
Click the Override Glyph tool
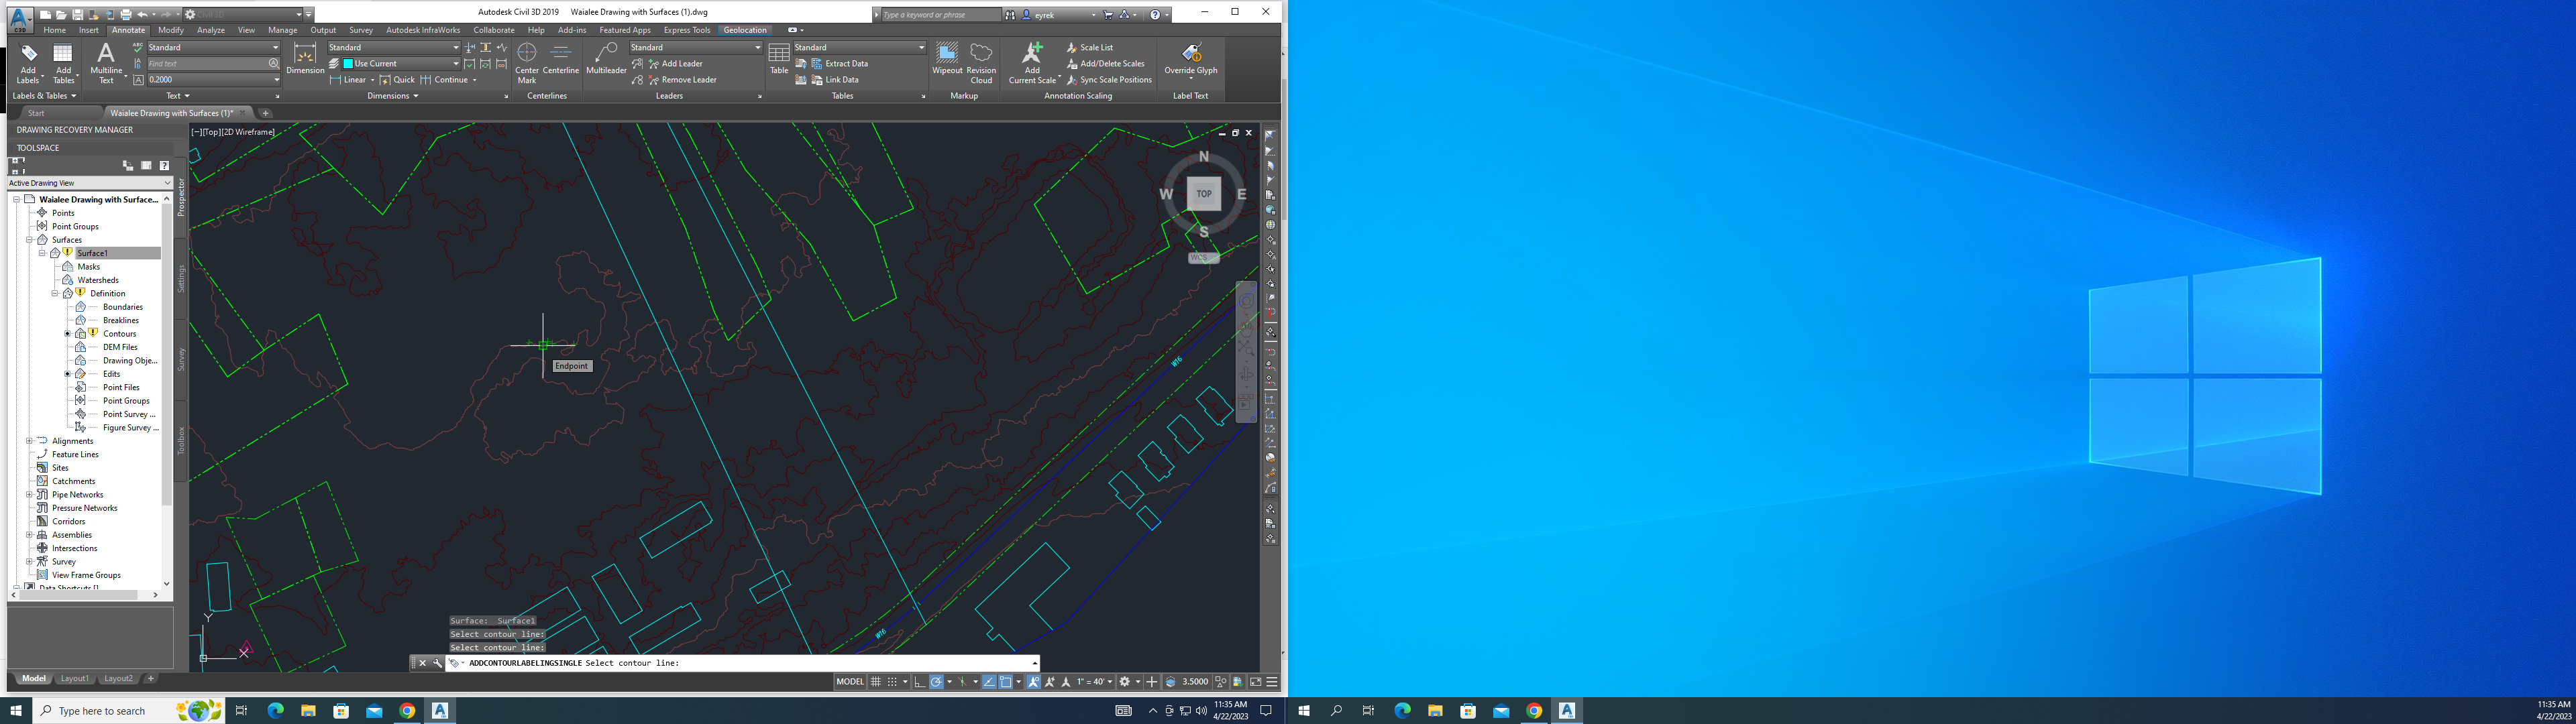point(1191,60)
